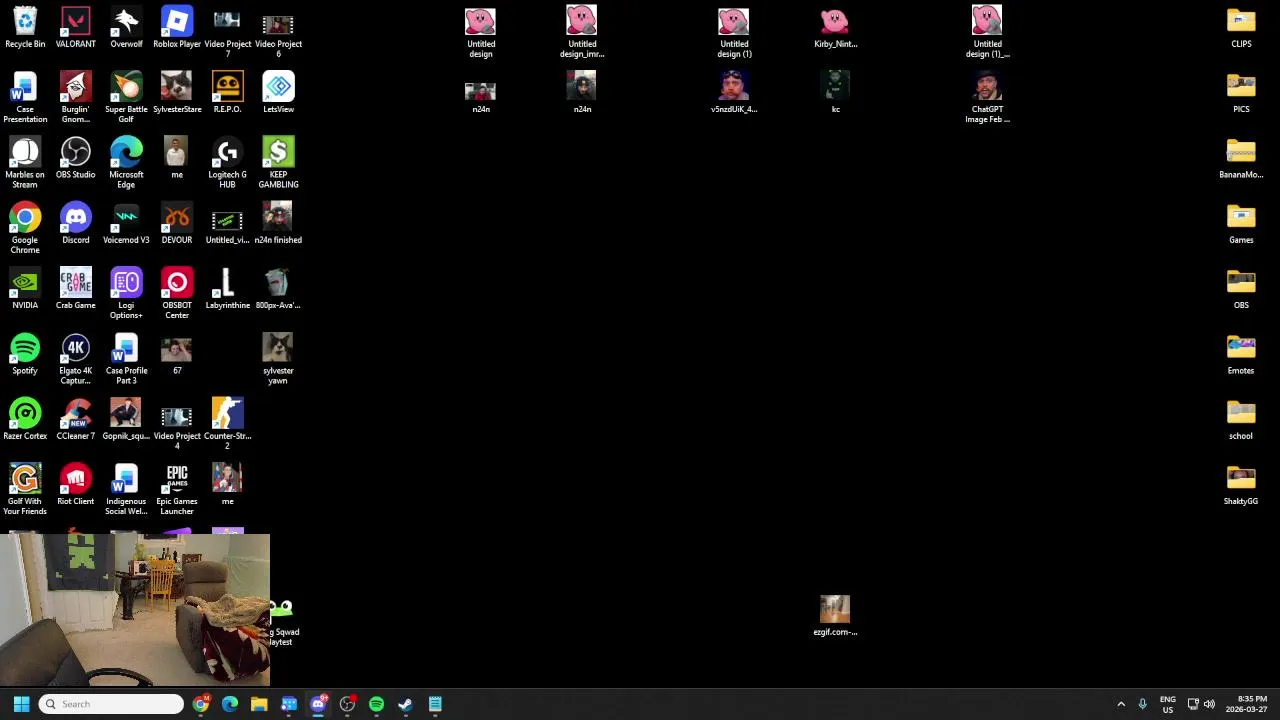This screenshot has height=720, width=1280.
Task: Open the ShaktyGG folder
Action: (1241, 485)
